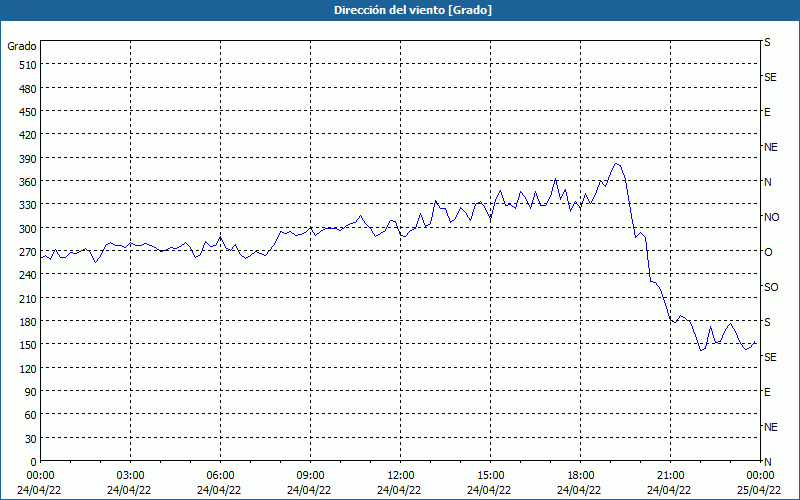Click the 00:00 label above date 25/04/22

(760, 476)
